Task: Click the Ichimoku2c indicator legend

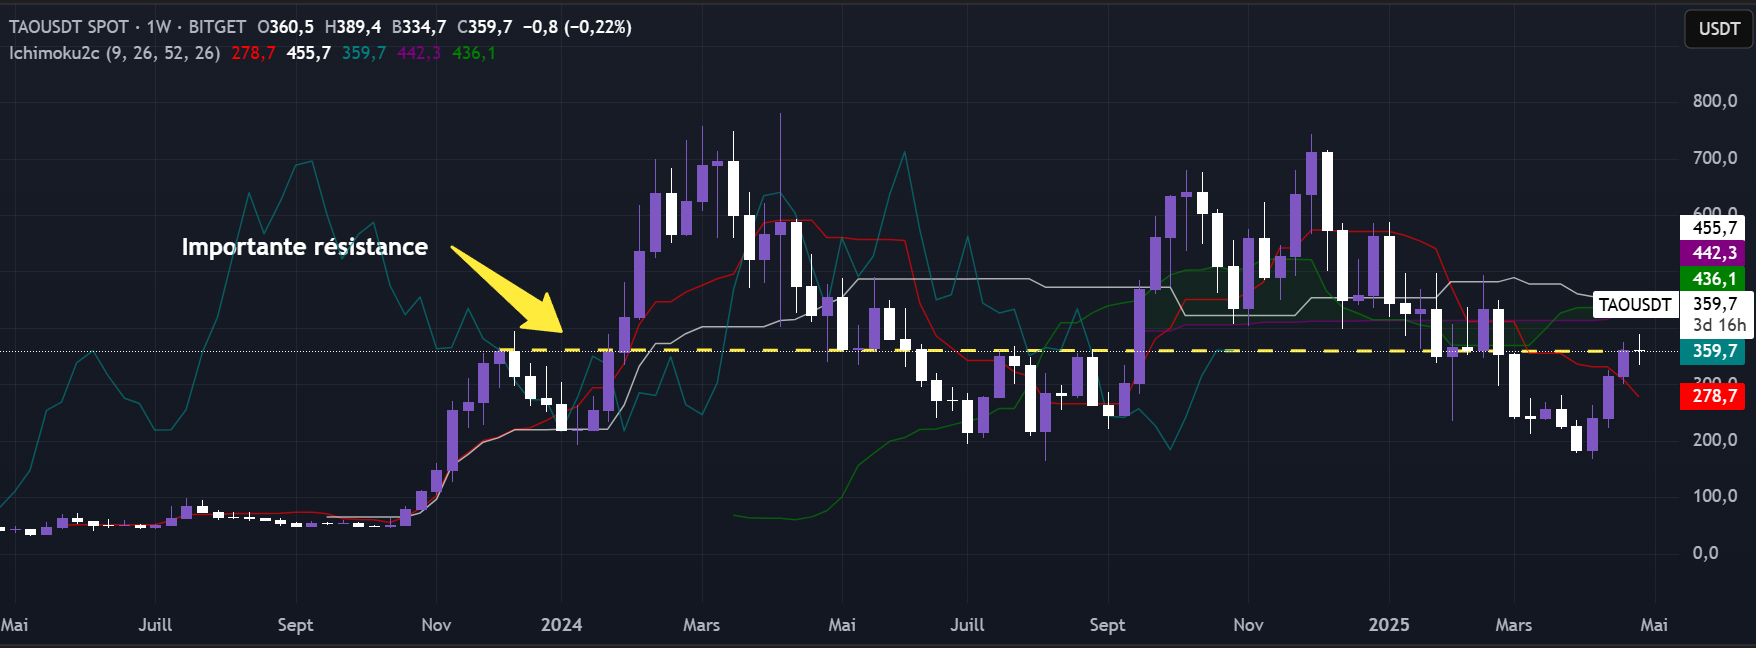Action: click(114, 53)
